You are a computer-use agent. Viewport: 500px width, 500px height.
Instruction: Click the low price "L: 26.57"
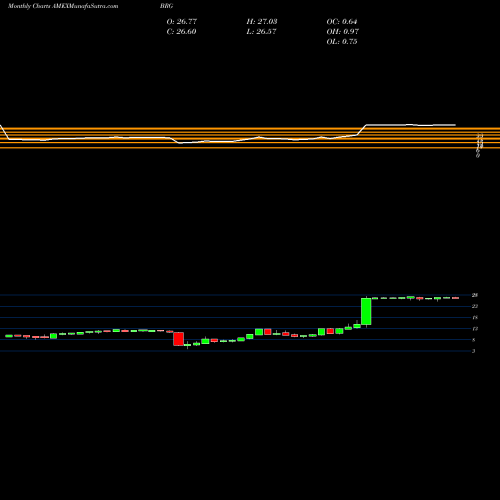pyautogui.click(x=261, y=31)
